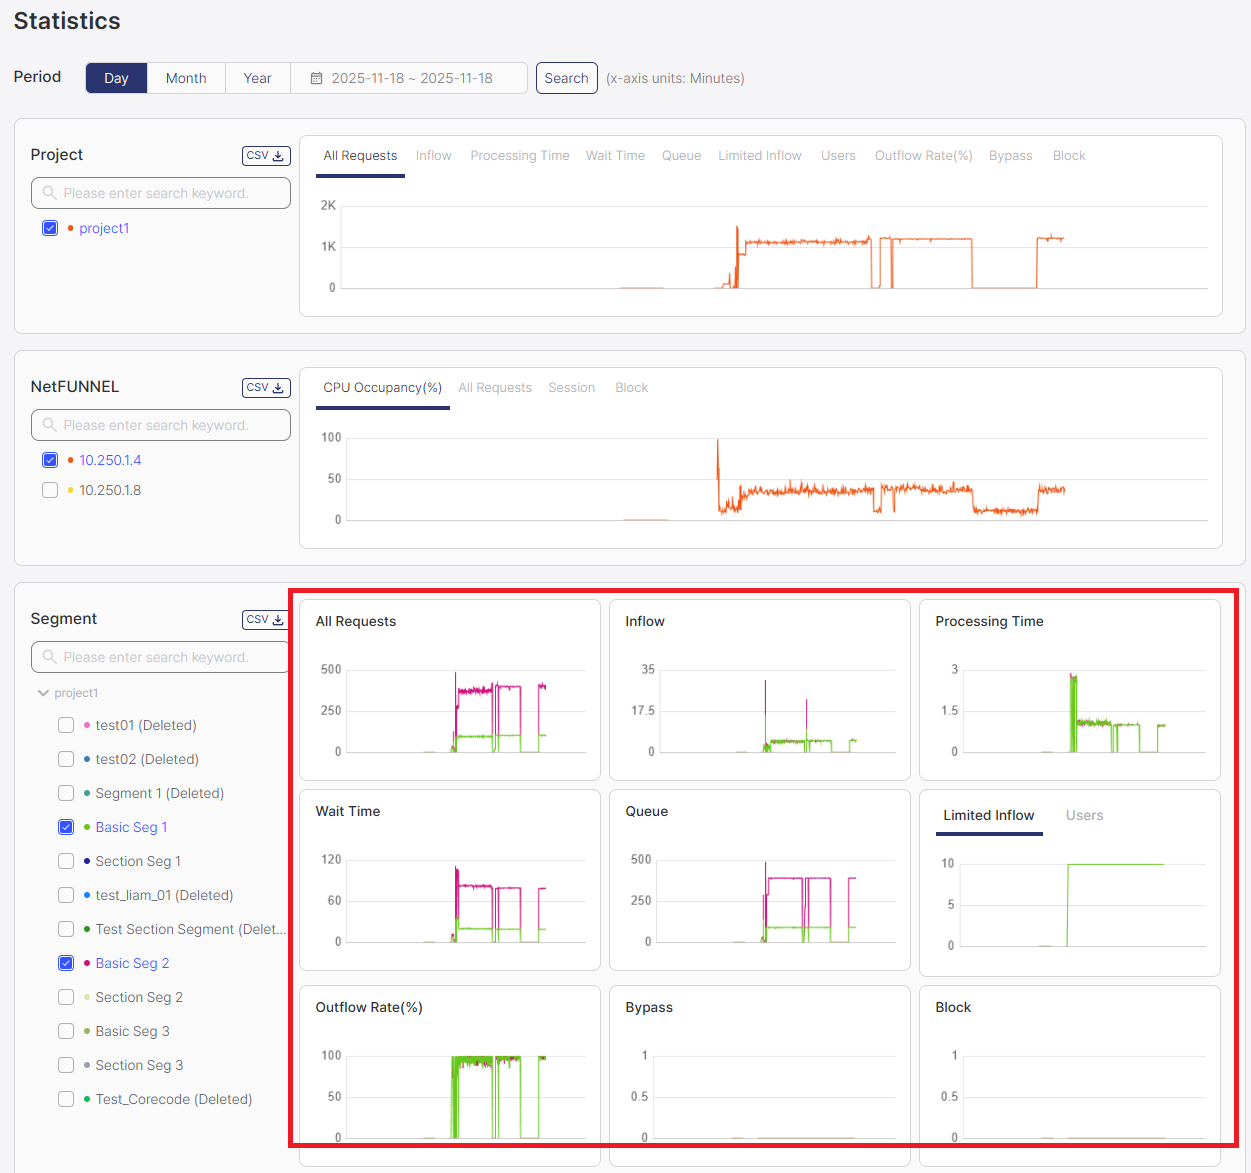Click the orange dot beside project1
This screenshot has height=1173, width=1251.
[x=70, y=229]
